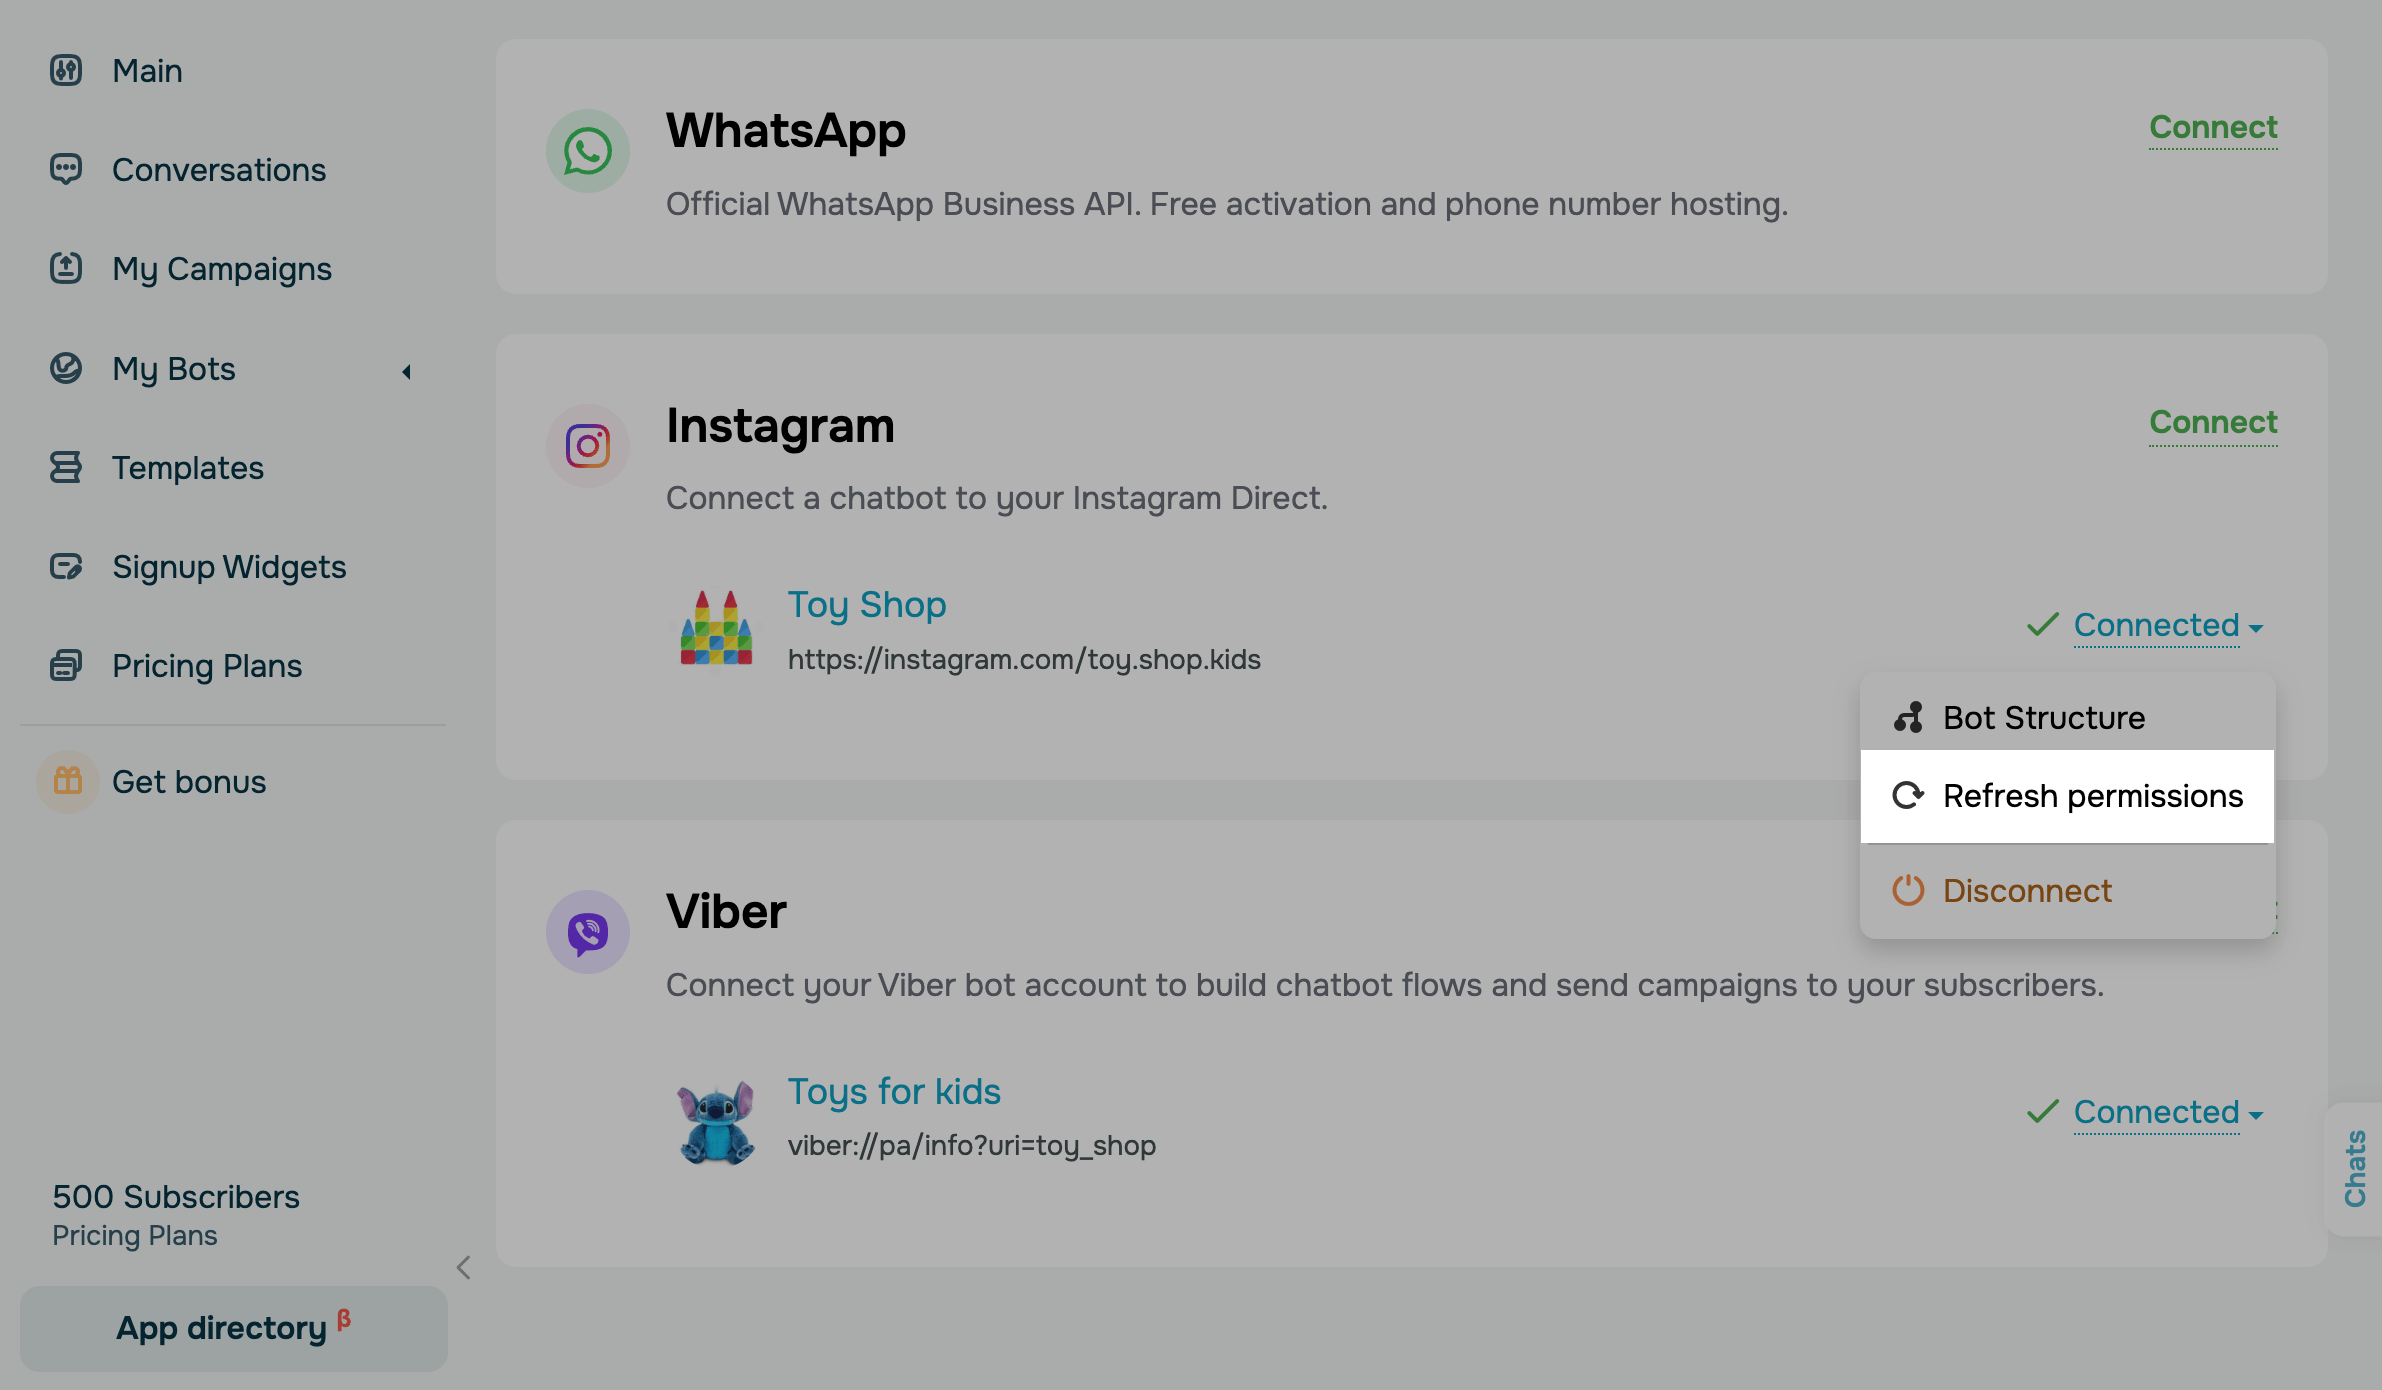Image resolution: width=2382 pixels, height=1390 pixels.
Task: Click the Get bonus gift icon
Action: coord(68,781)
